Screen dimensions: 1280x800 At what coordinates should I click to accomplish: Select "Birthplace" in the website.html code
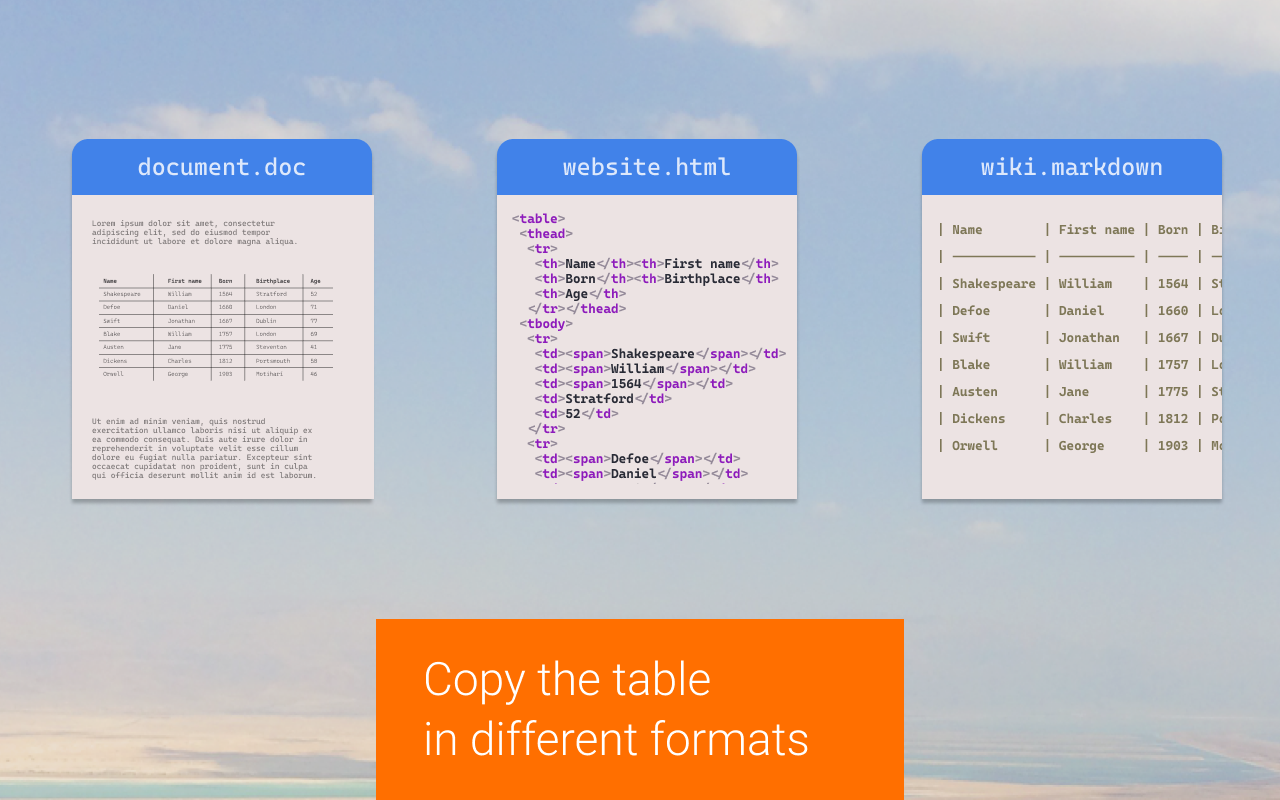[702, 279]
